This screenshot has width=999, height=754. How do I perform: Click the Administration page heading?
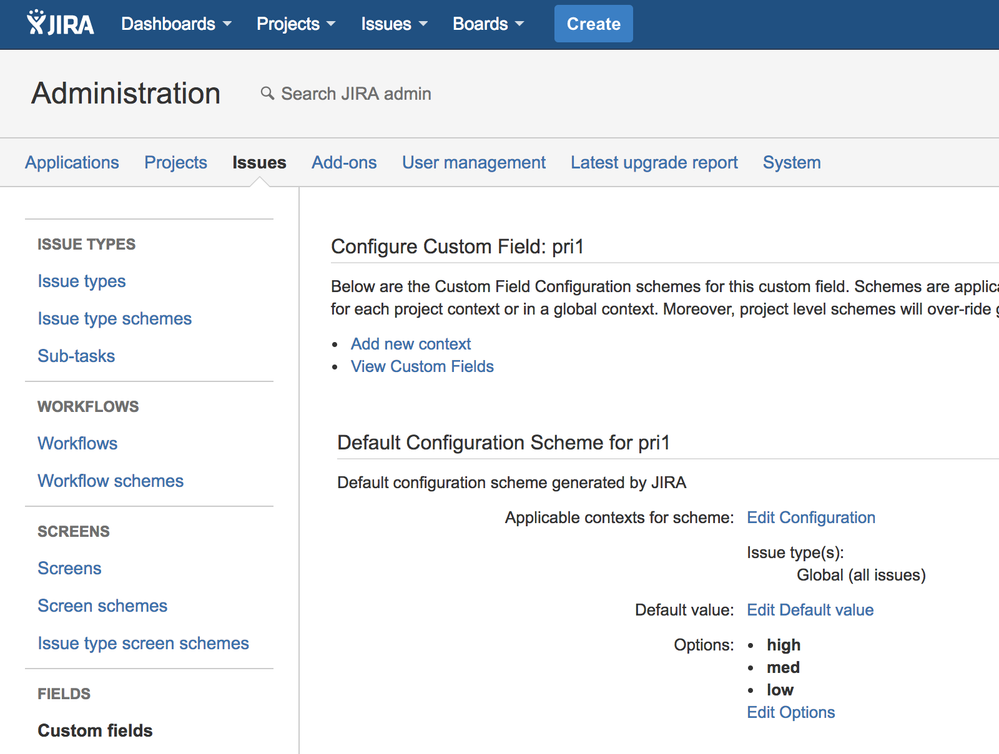point(126,93)
